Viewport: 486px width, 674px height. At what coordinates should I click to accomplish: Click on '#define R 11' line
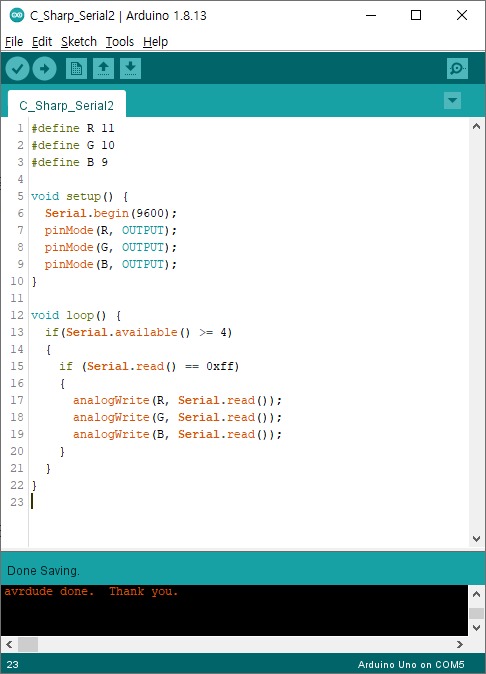pos(73,128)
